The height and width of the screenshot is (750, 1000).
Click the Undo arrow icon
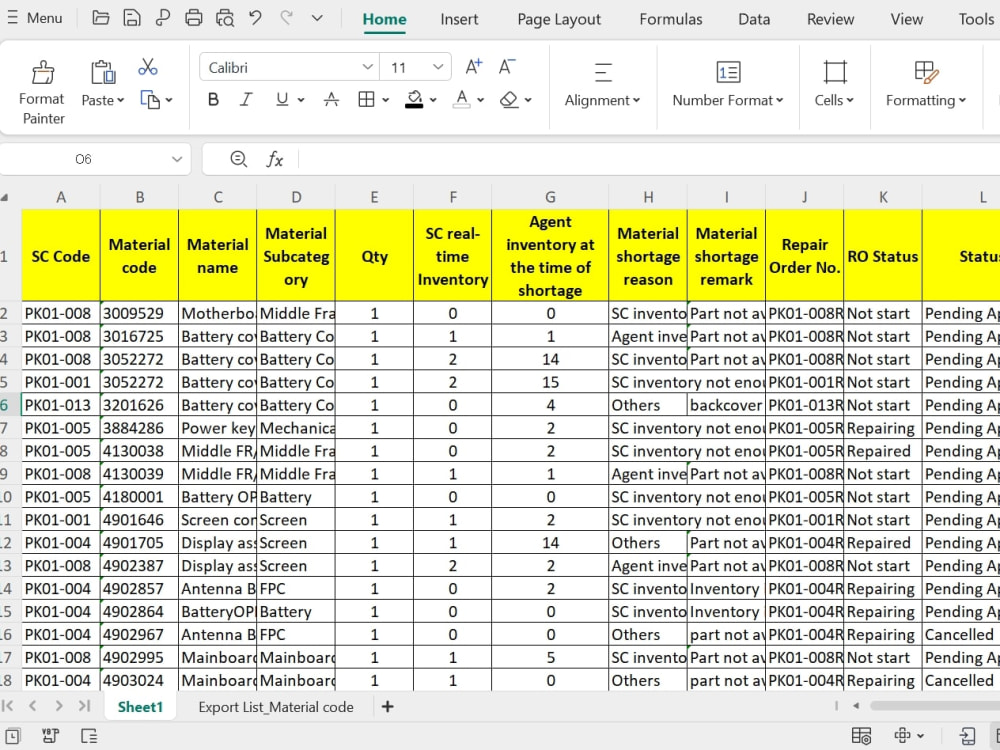[256, 18]
